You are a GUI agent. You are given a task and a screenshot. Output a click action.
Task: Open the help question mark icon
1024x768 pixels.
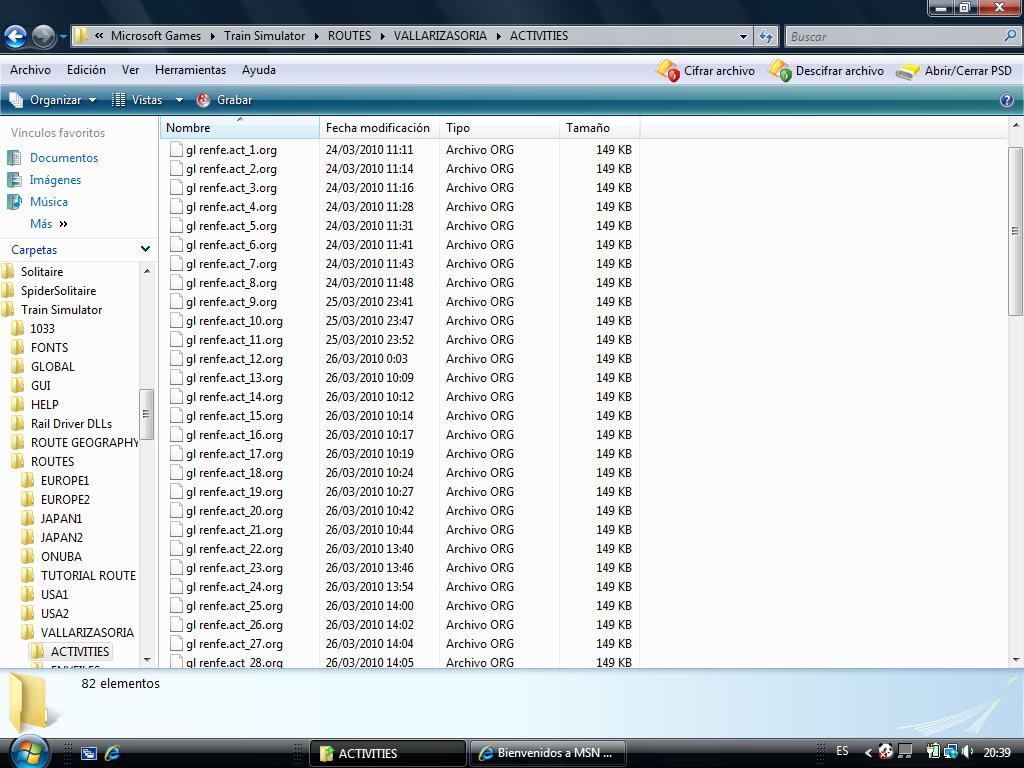[x=1007, y=100]
